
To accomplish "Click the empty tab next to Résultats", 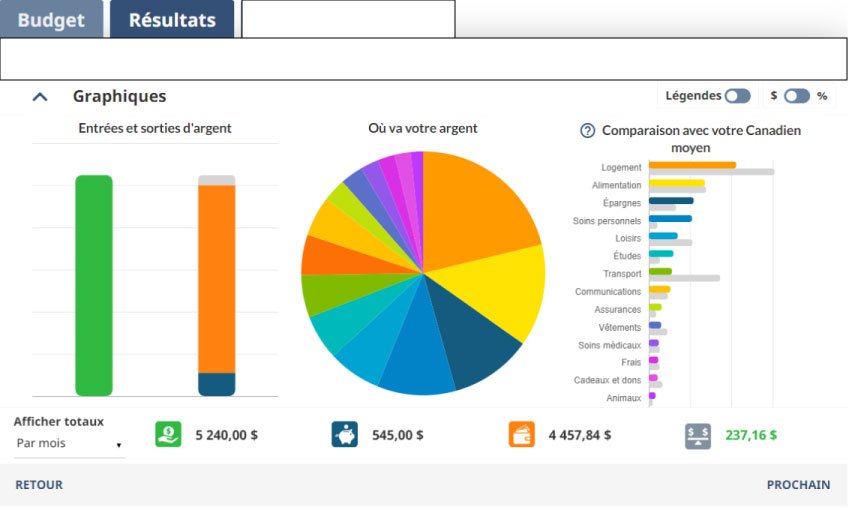I will [348, 19].
